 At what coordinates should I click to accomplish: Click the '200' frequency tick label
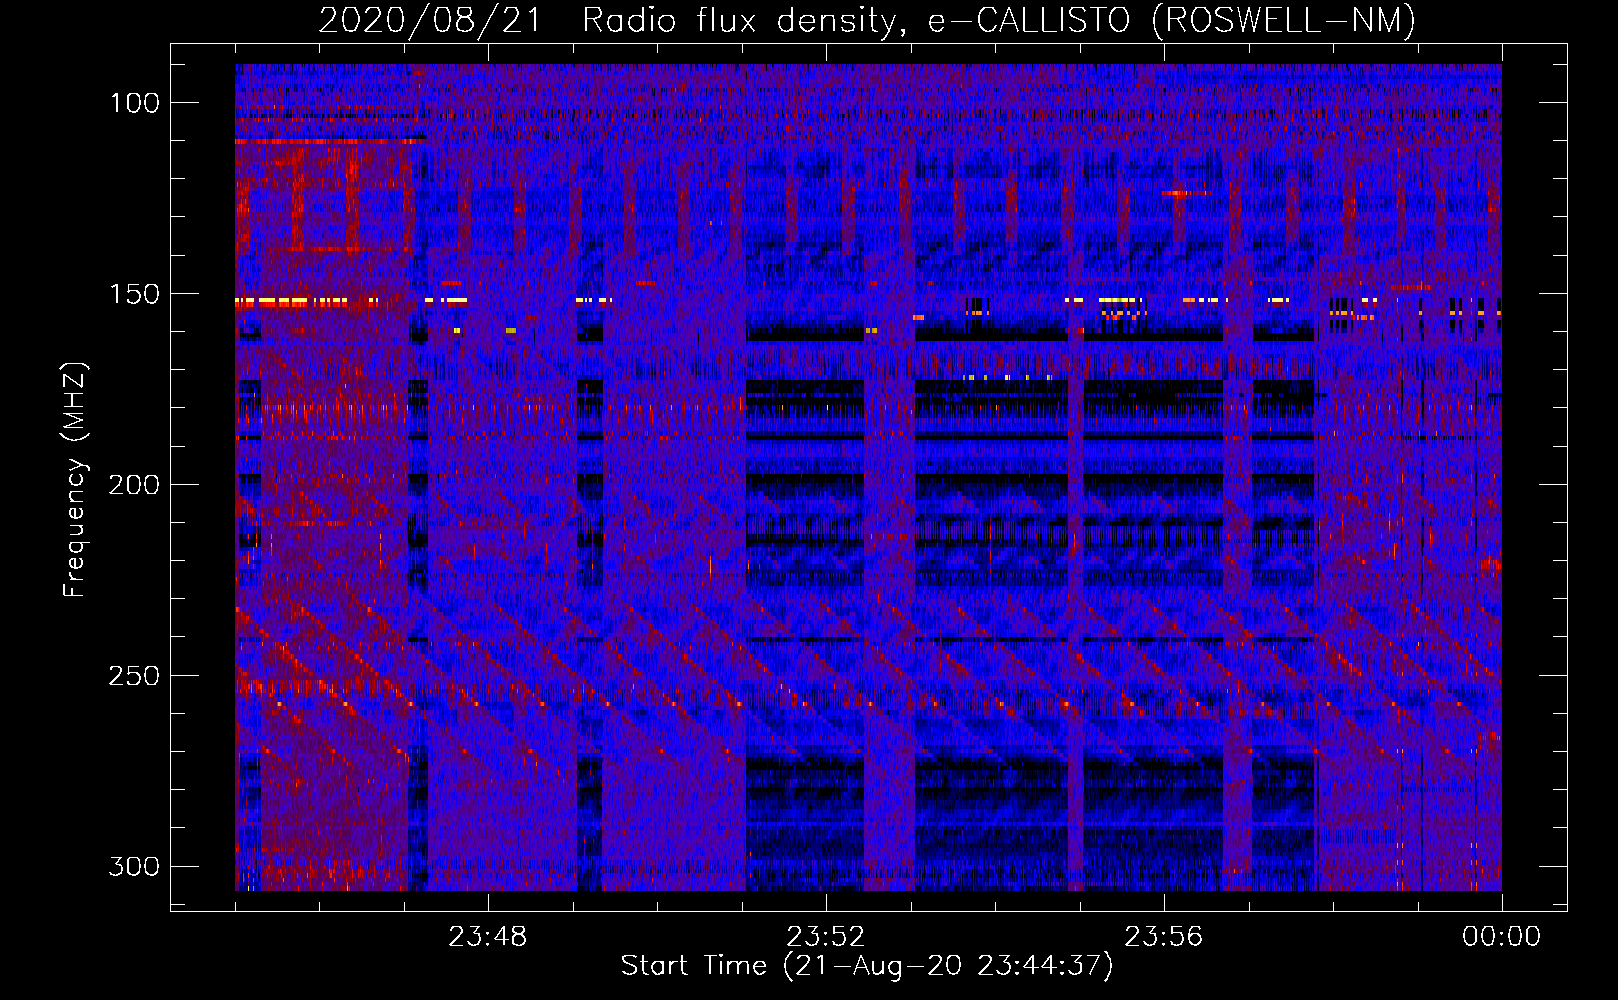pyautogui.click(x=134, y=485)
